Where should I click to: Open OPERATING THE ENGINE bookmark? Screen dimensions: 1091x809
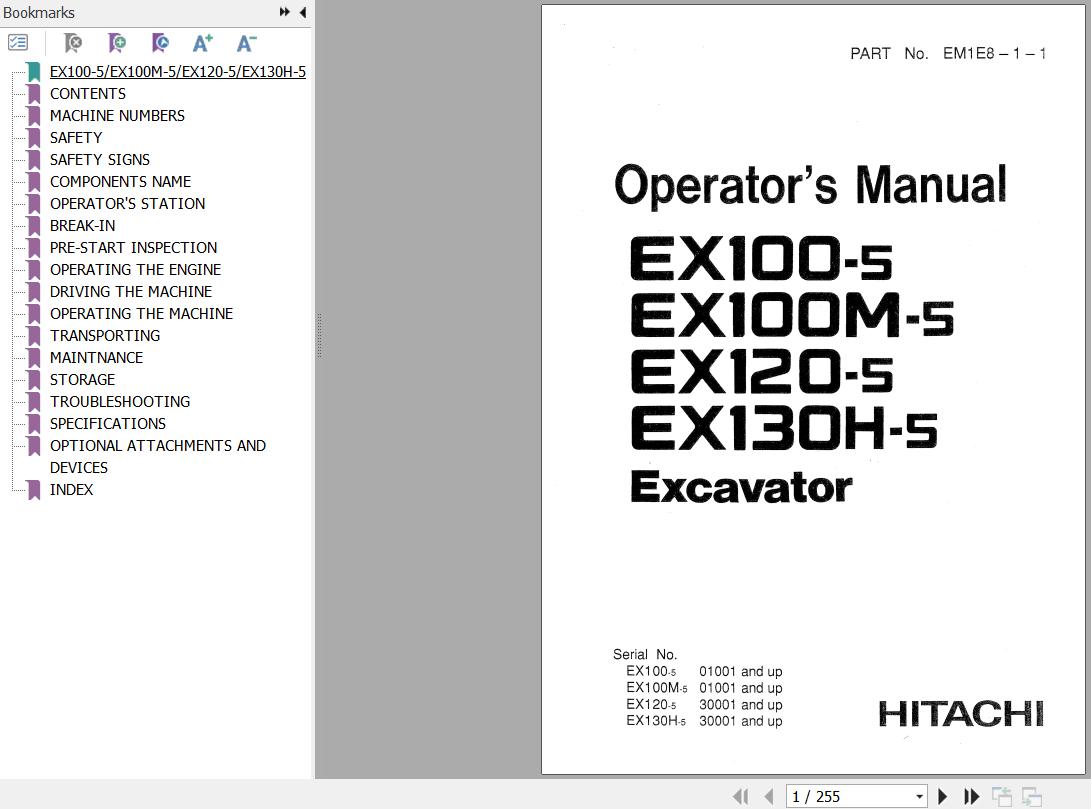[x=135, y=269]
